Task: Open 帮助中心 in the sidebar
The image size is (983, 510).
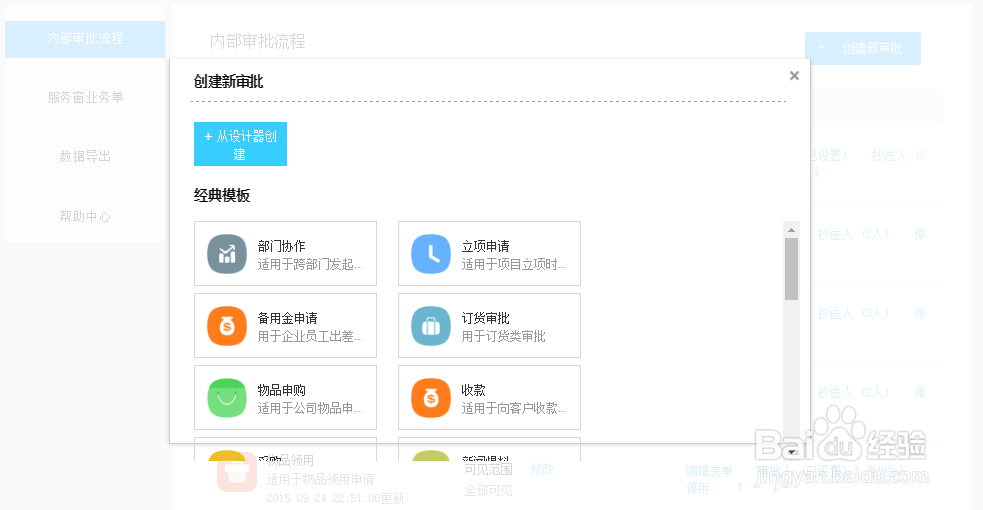Action: (85, 216)
